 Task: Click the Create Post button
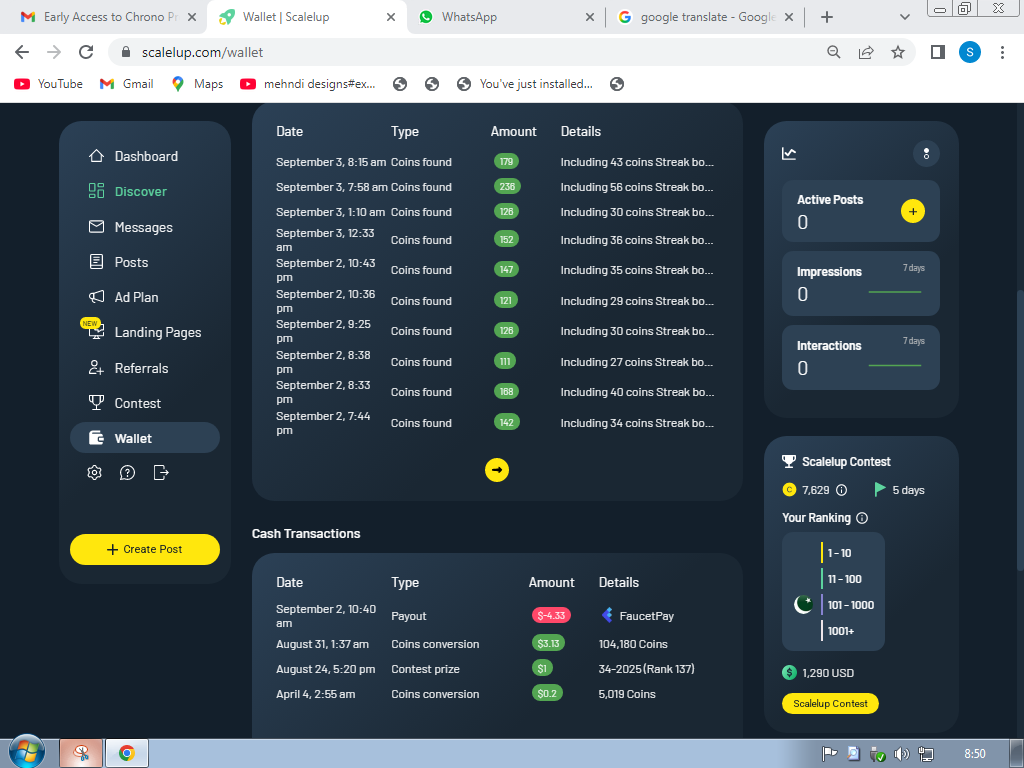(x=145, y=549)
